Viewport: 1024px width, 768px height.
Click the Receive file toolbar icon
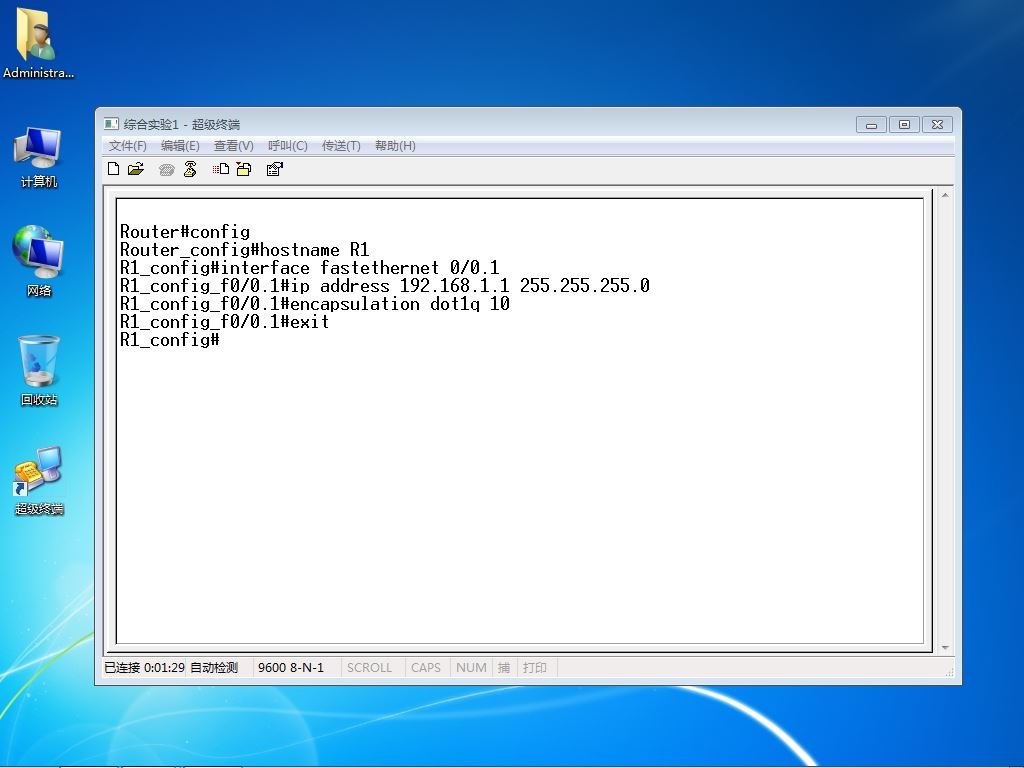click(244, 169)
